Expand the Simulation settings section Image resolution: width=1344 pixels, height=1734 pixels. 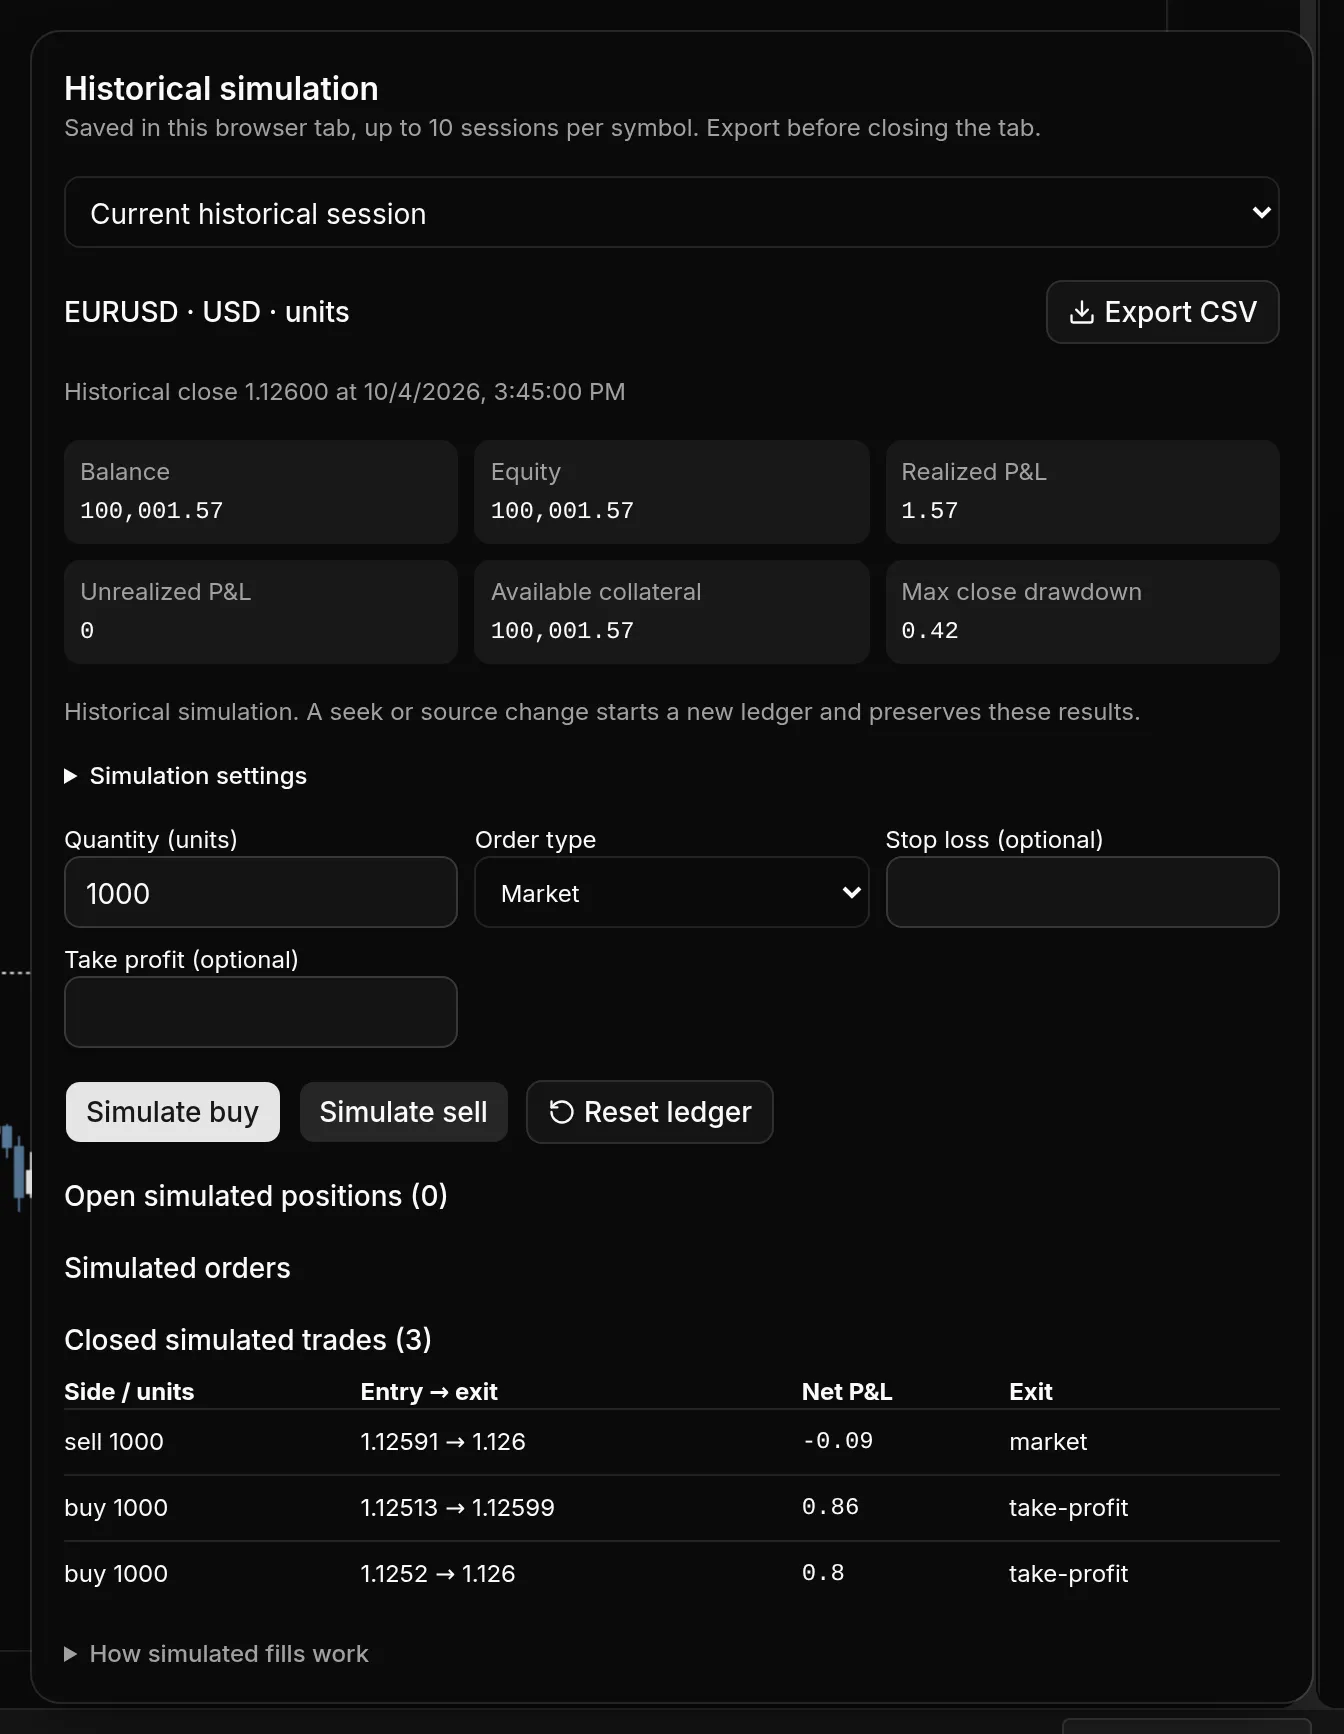(x=186, y=776)
